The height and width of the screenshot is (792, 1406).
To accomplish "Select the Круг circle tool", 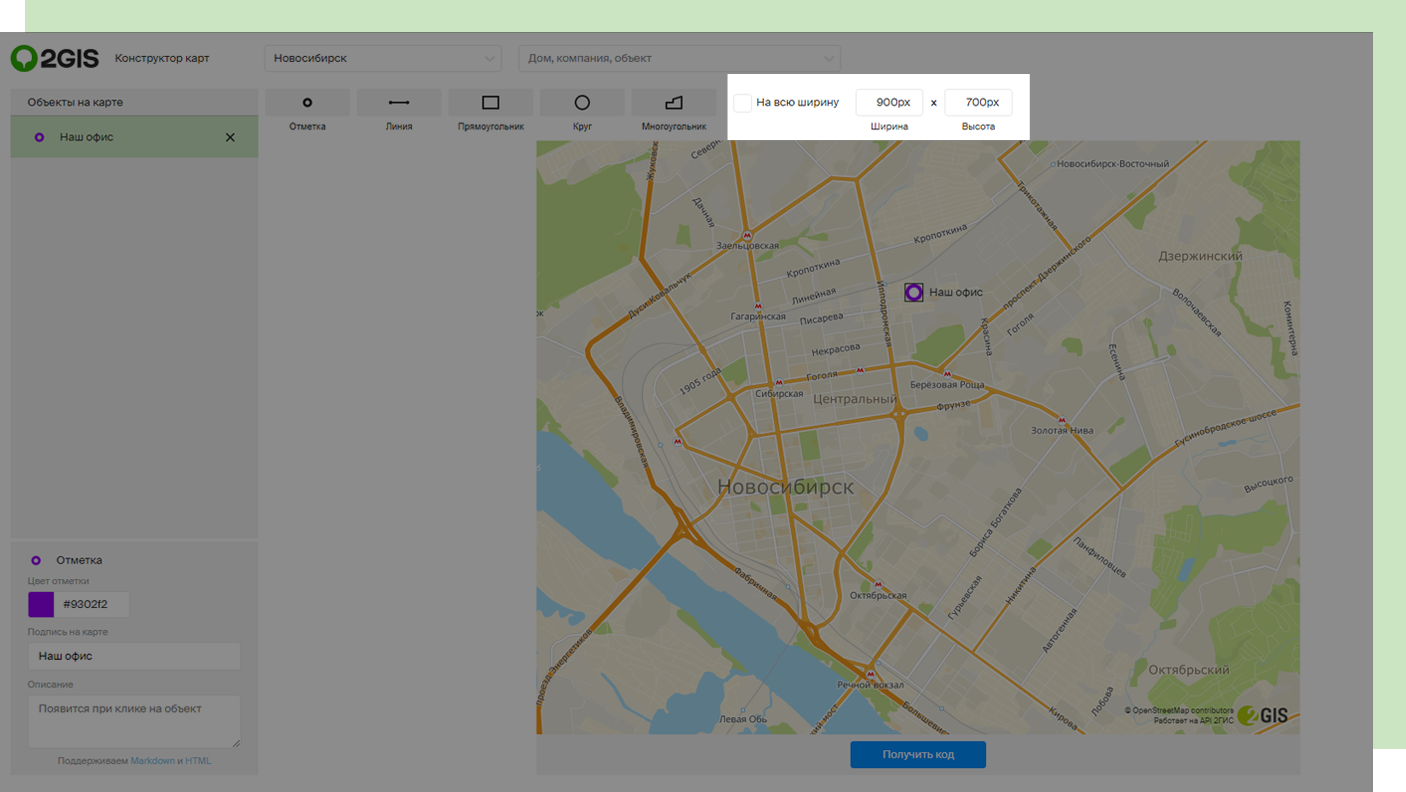I will (582, 102).
